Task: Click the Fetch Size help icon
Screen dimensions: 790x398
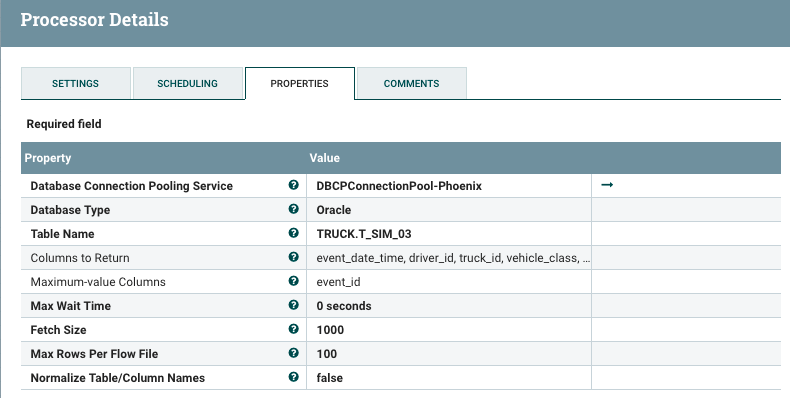Action: tap(294, 329)
